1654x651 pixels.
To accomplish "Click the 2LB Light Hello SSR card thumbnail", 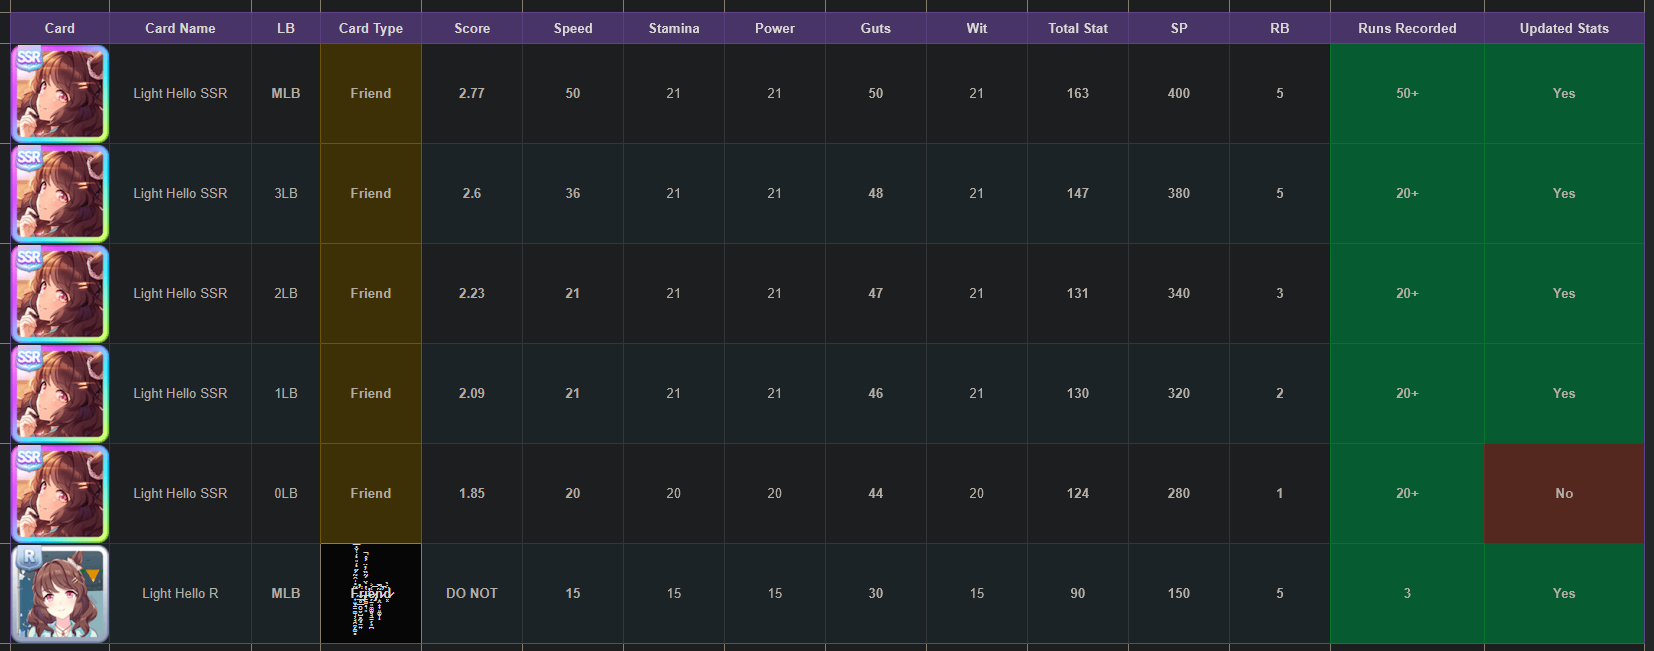I will tap(60, 293).
